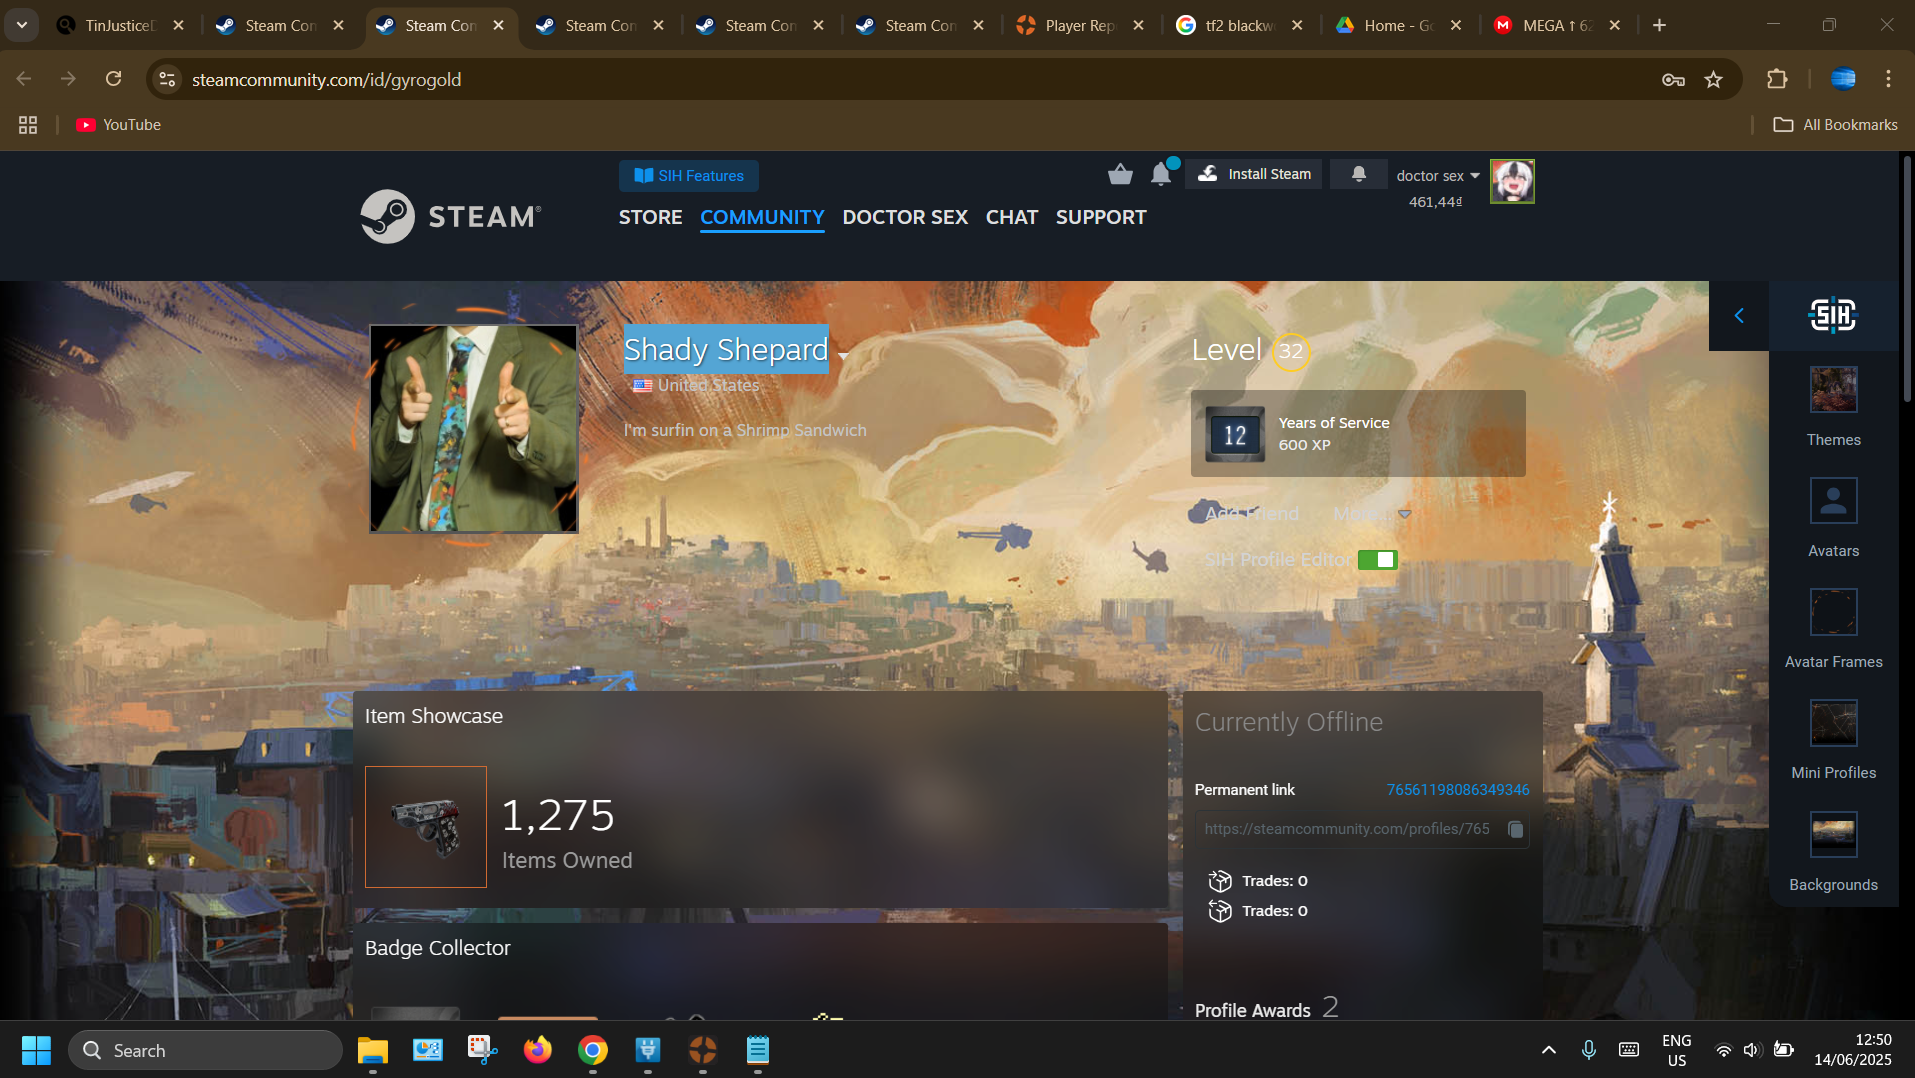Open Backgrounds in SIH panel
Screen dimensions: 1915x1078
pos(1833,852)
